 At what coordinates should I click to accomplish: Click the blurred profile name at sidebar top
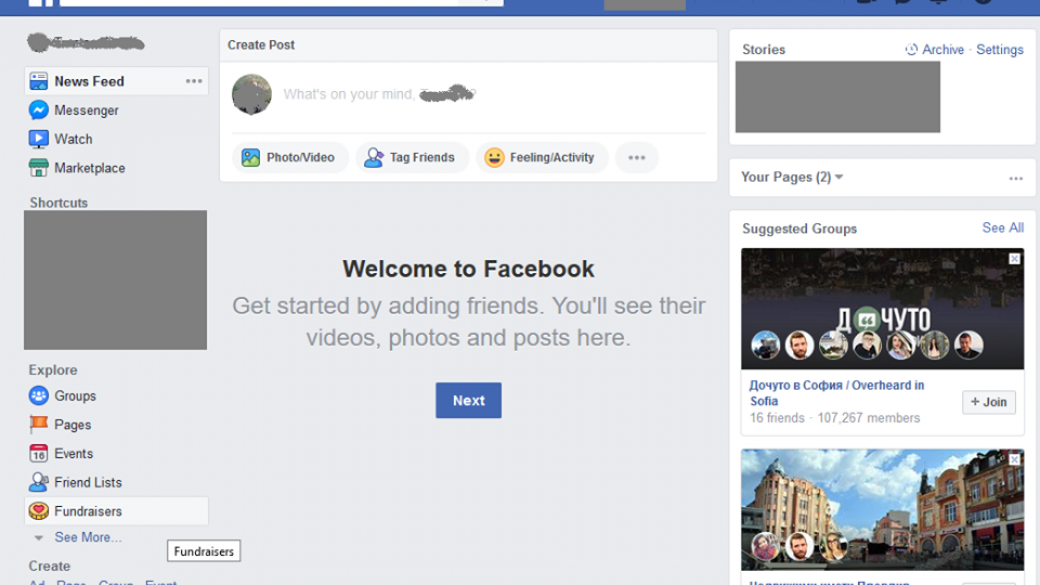[86, 43]
